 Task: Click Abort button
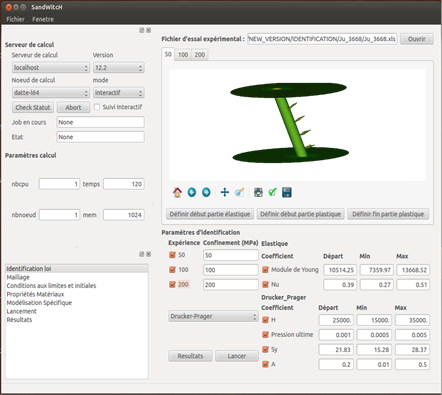[73, 107]
